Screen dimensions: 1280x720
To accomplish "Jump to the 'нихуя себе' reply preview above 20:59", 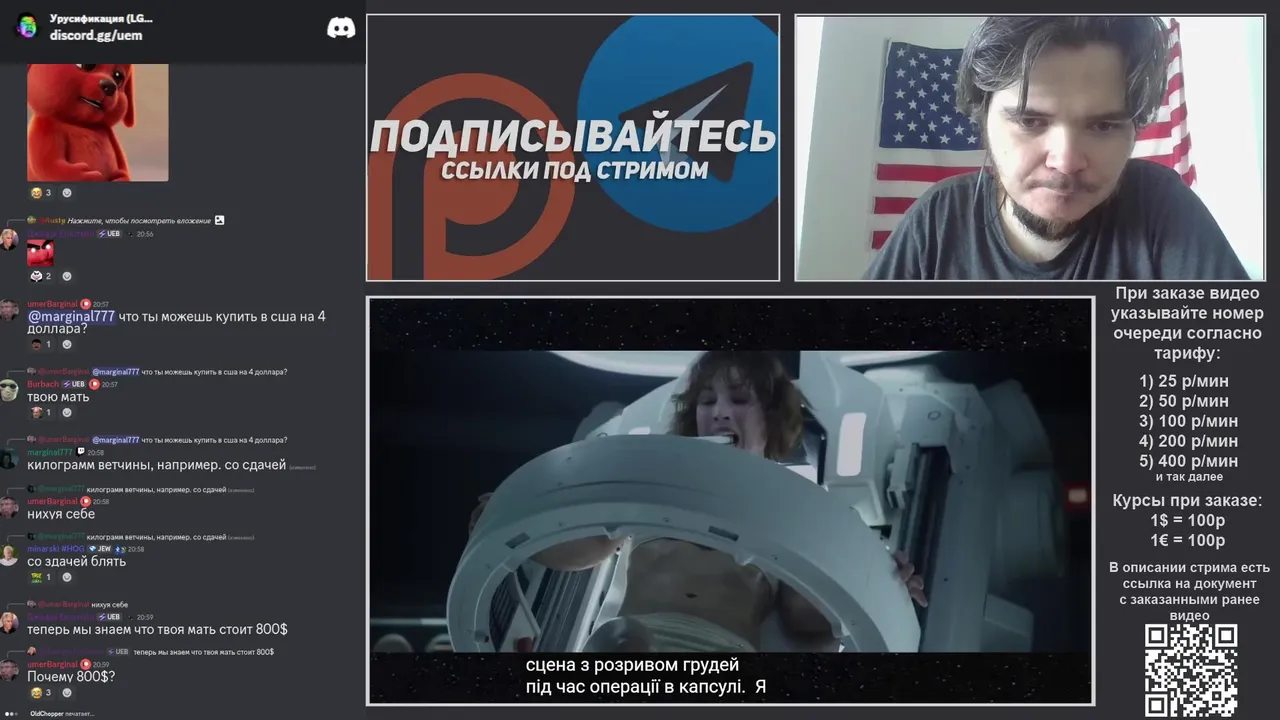I will pos(78,605).
